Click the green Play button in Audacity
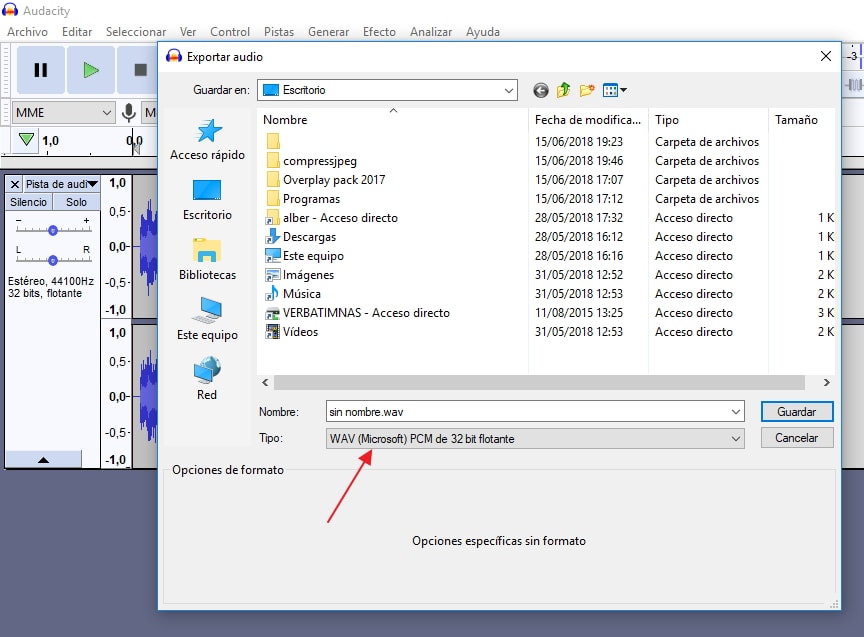This screenshot has height=637, width=864. click(x=91, y=70)
